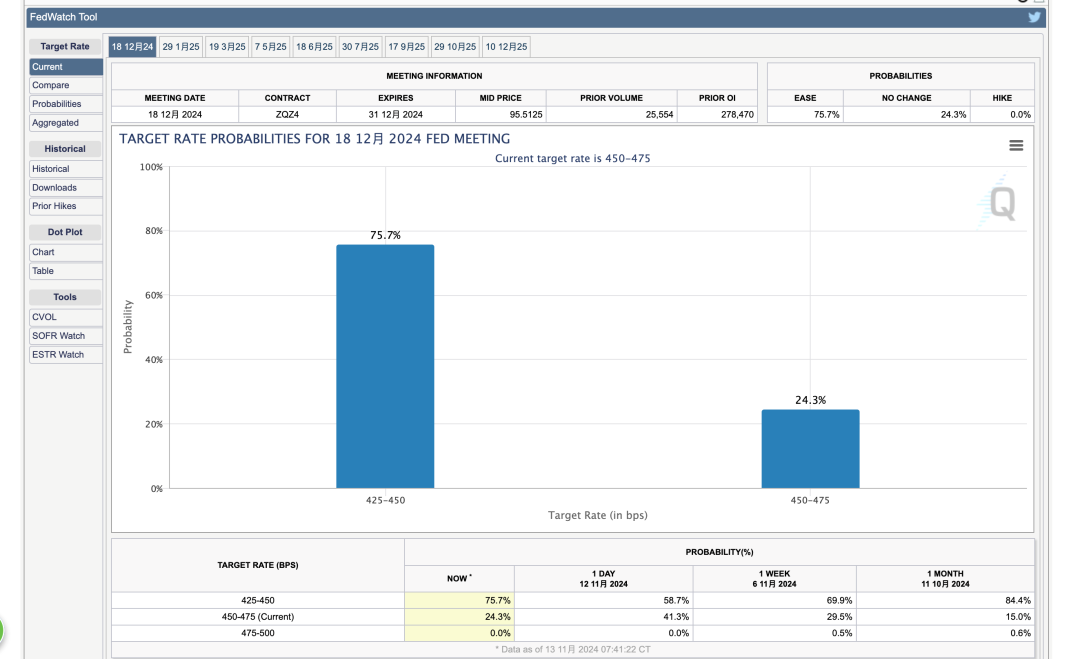Click the FedWatch Tool title
This screenshot has width=1080, height=659.
click(63, 17)
